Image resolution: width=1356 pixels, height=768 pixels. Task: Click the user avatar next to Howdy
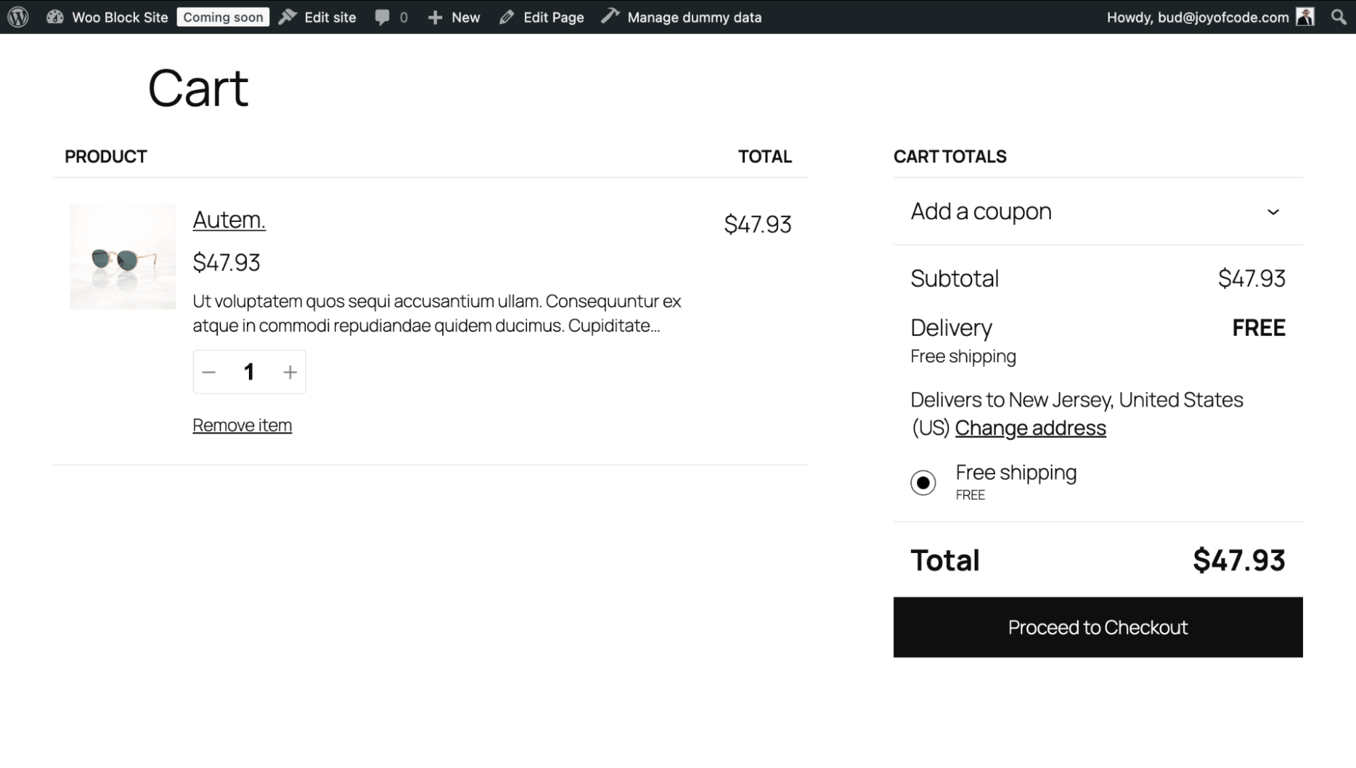(1305, 16)
